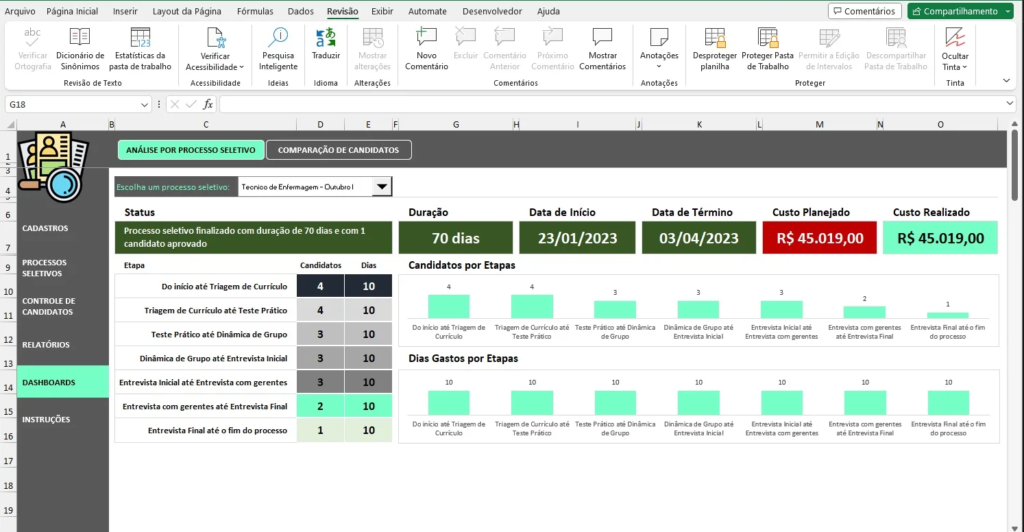Click Comparação de Candidatos button
1024x532 pixels.
[338, 150]
